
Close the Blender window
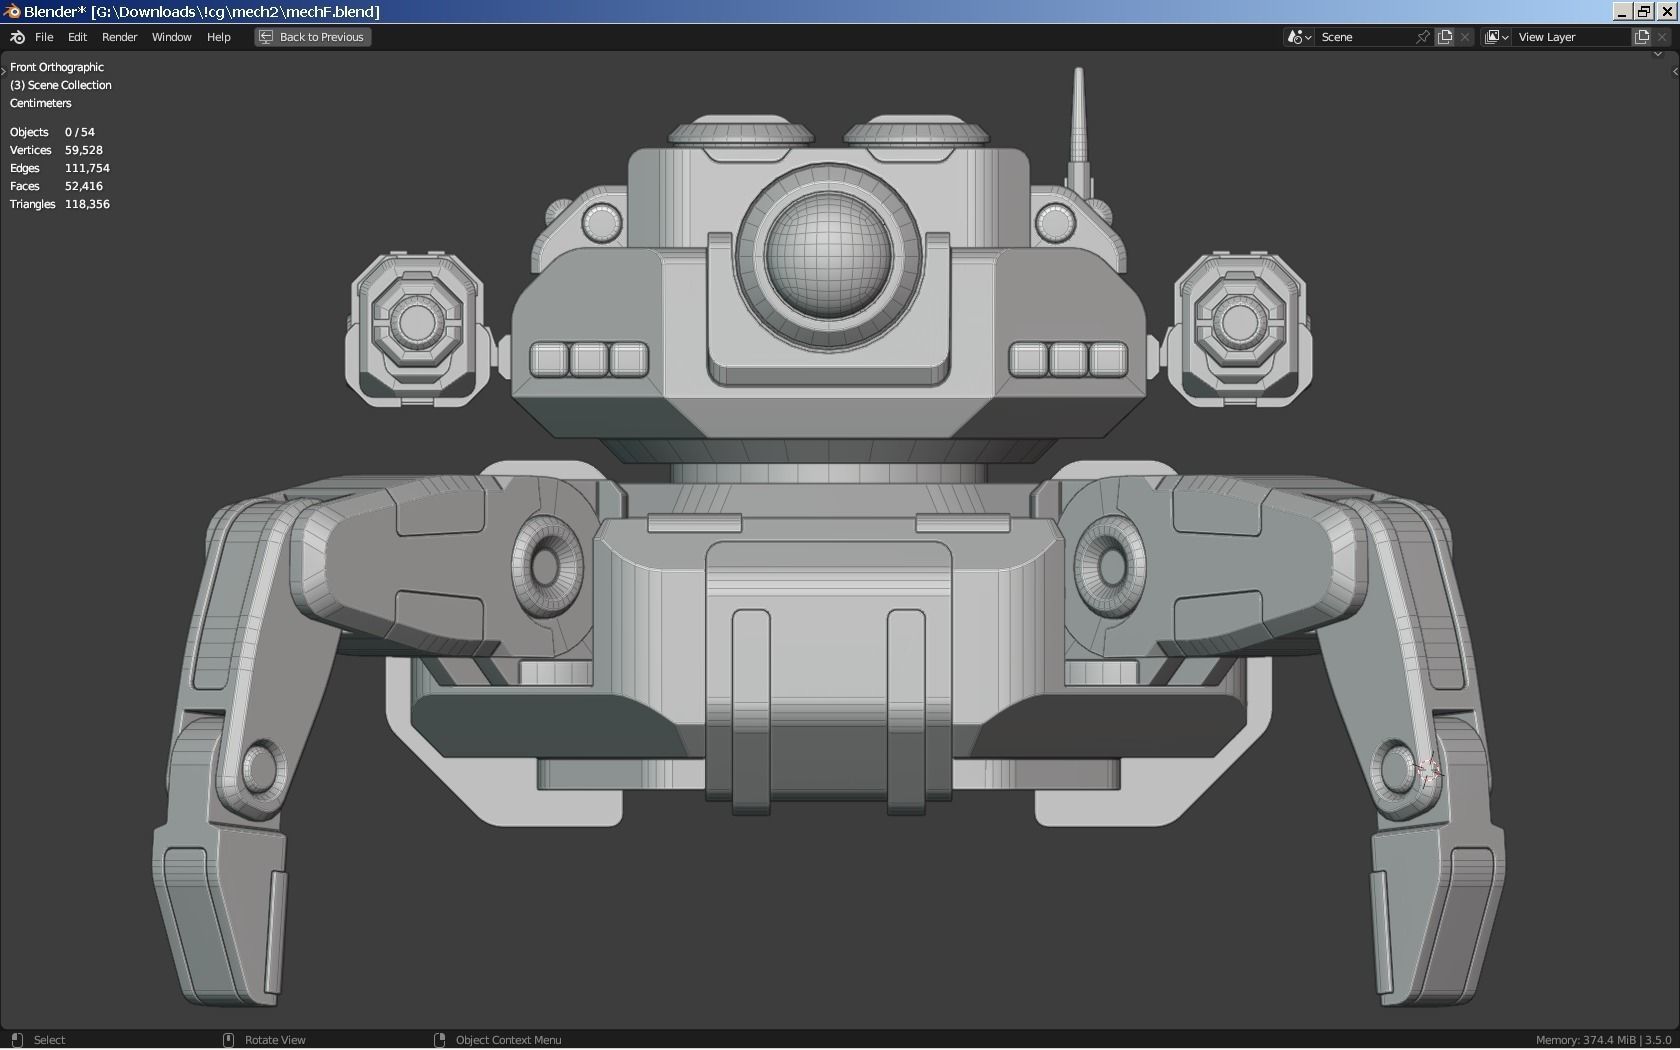click(1667, 11)
